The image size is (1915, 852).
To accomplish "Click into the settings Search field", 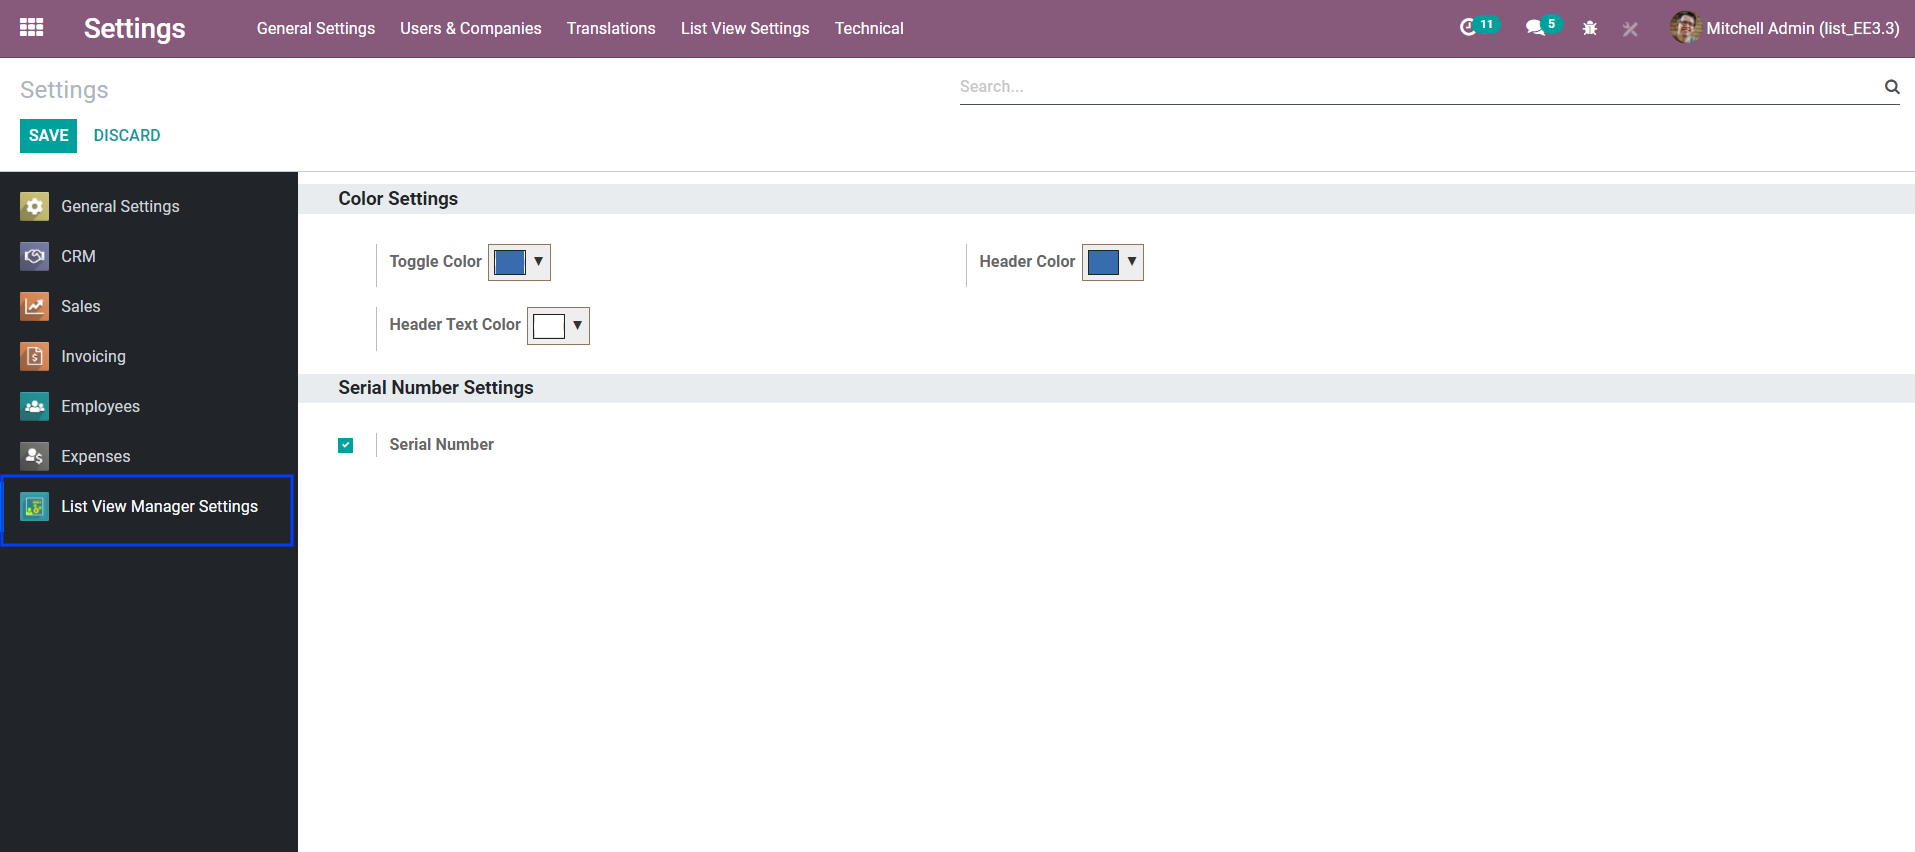I will pos(1415,87).
